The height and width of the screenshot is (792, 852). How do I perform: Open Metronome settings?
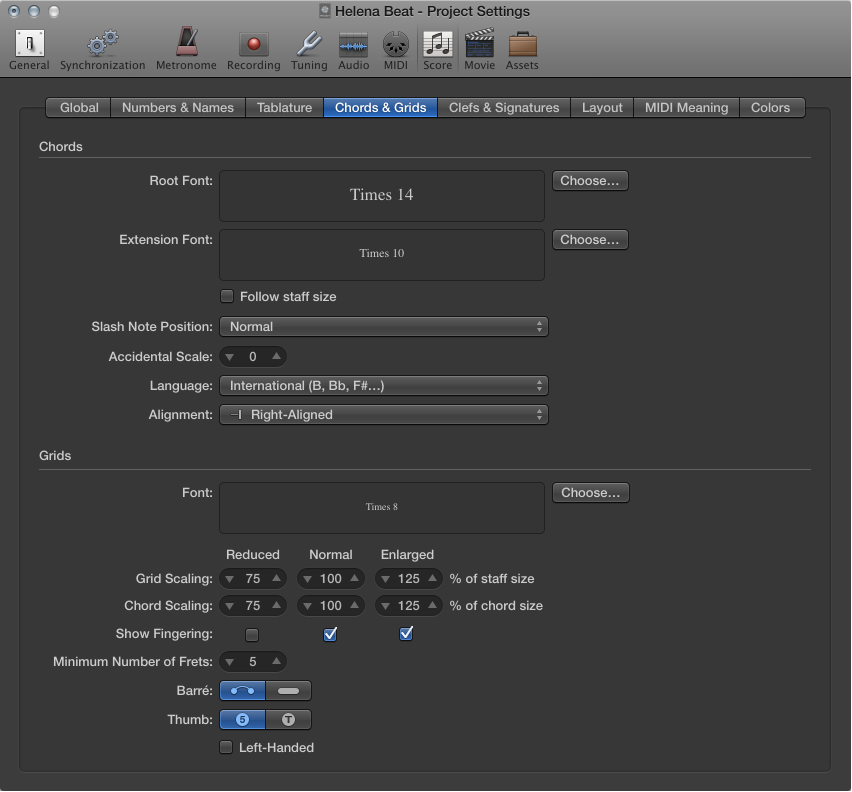point(185,45)
